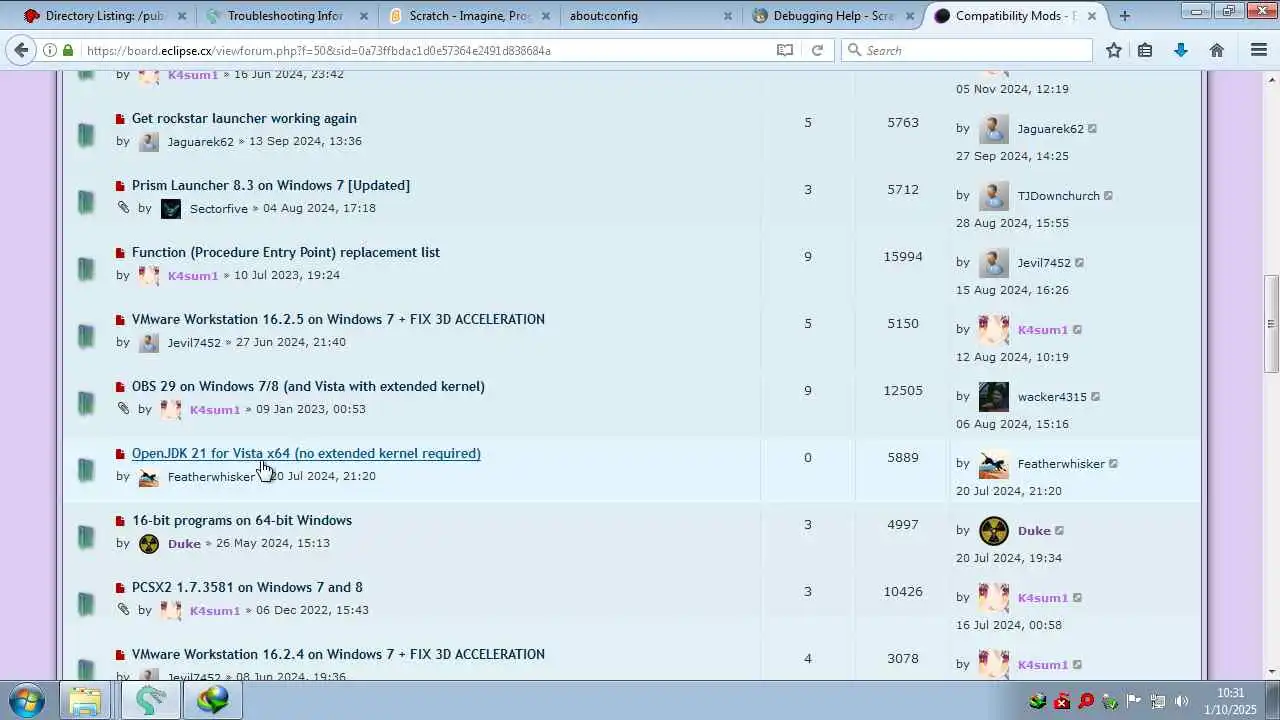Open the hamburger browser menu
This screenshot has height=720, width=1280.
[1259, 50]
